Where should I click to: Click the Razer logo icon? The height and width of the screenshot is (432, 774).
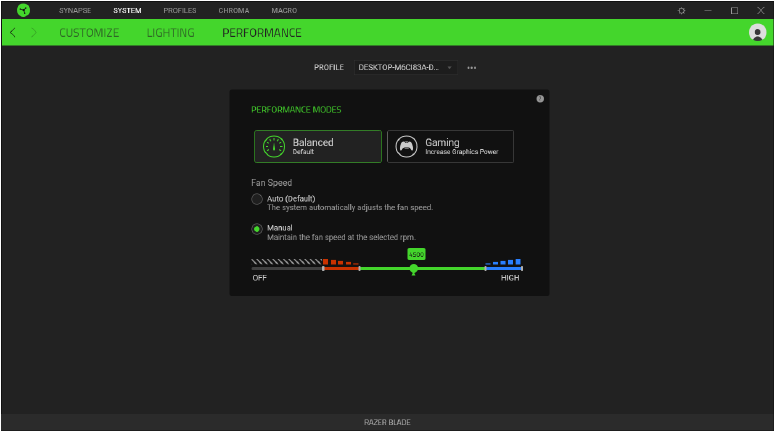(x=23, y=10)
